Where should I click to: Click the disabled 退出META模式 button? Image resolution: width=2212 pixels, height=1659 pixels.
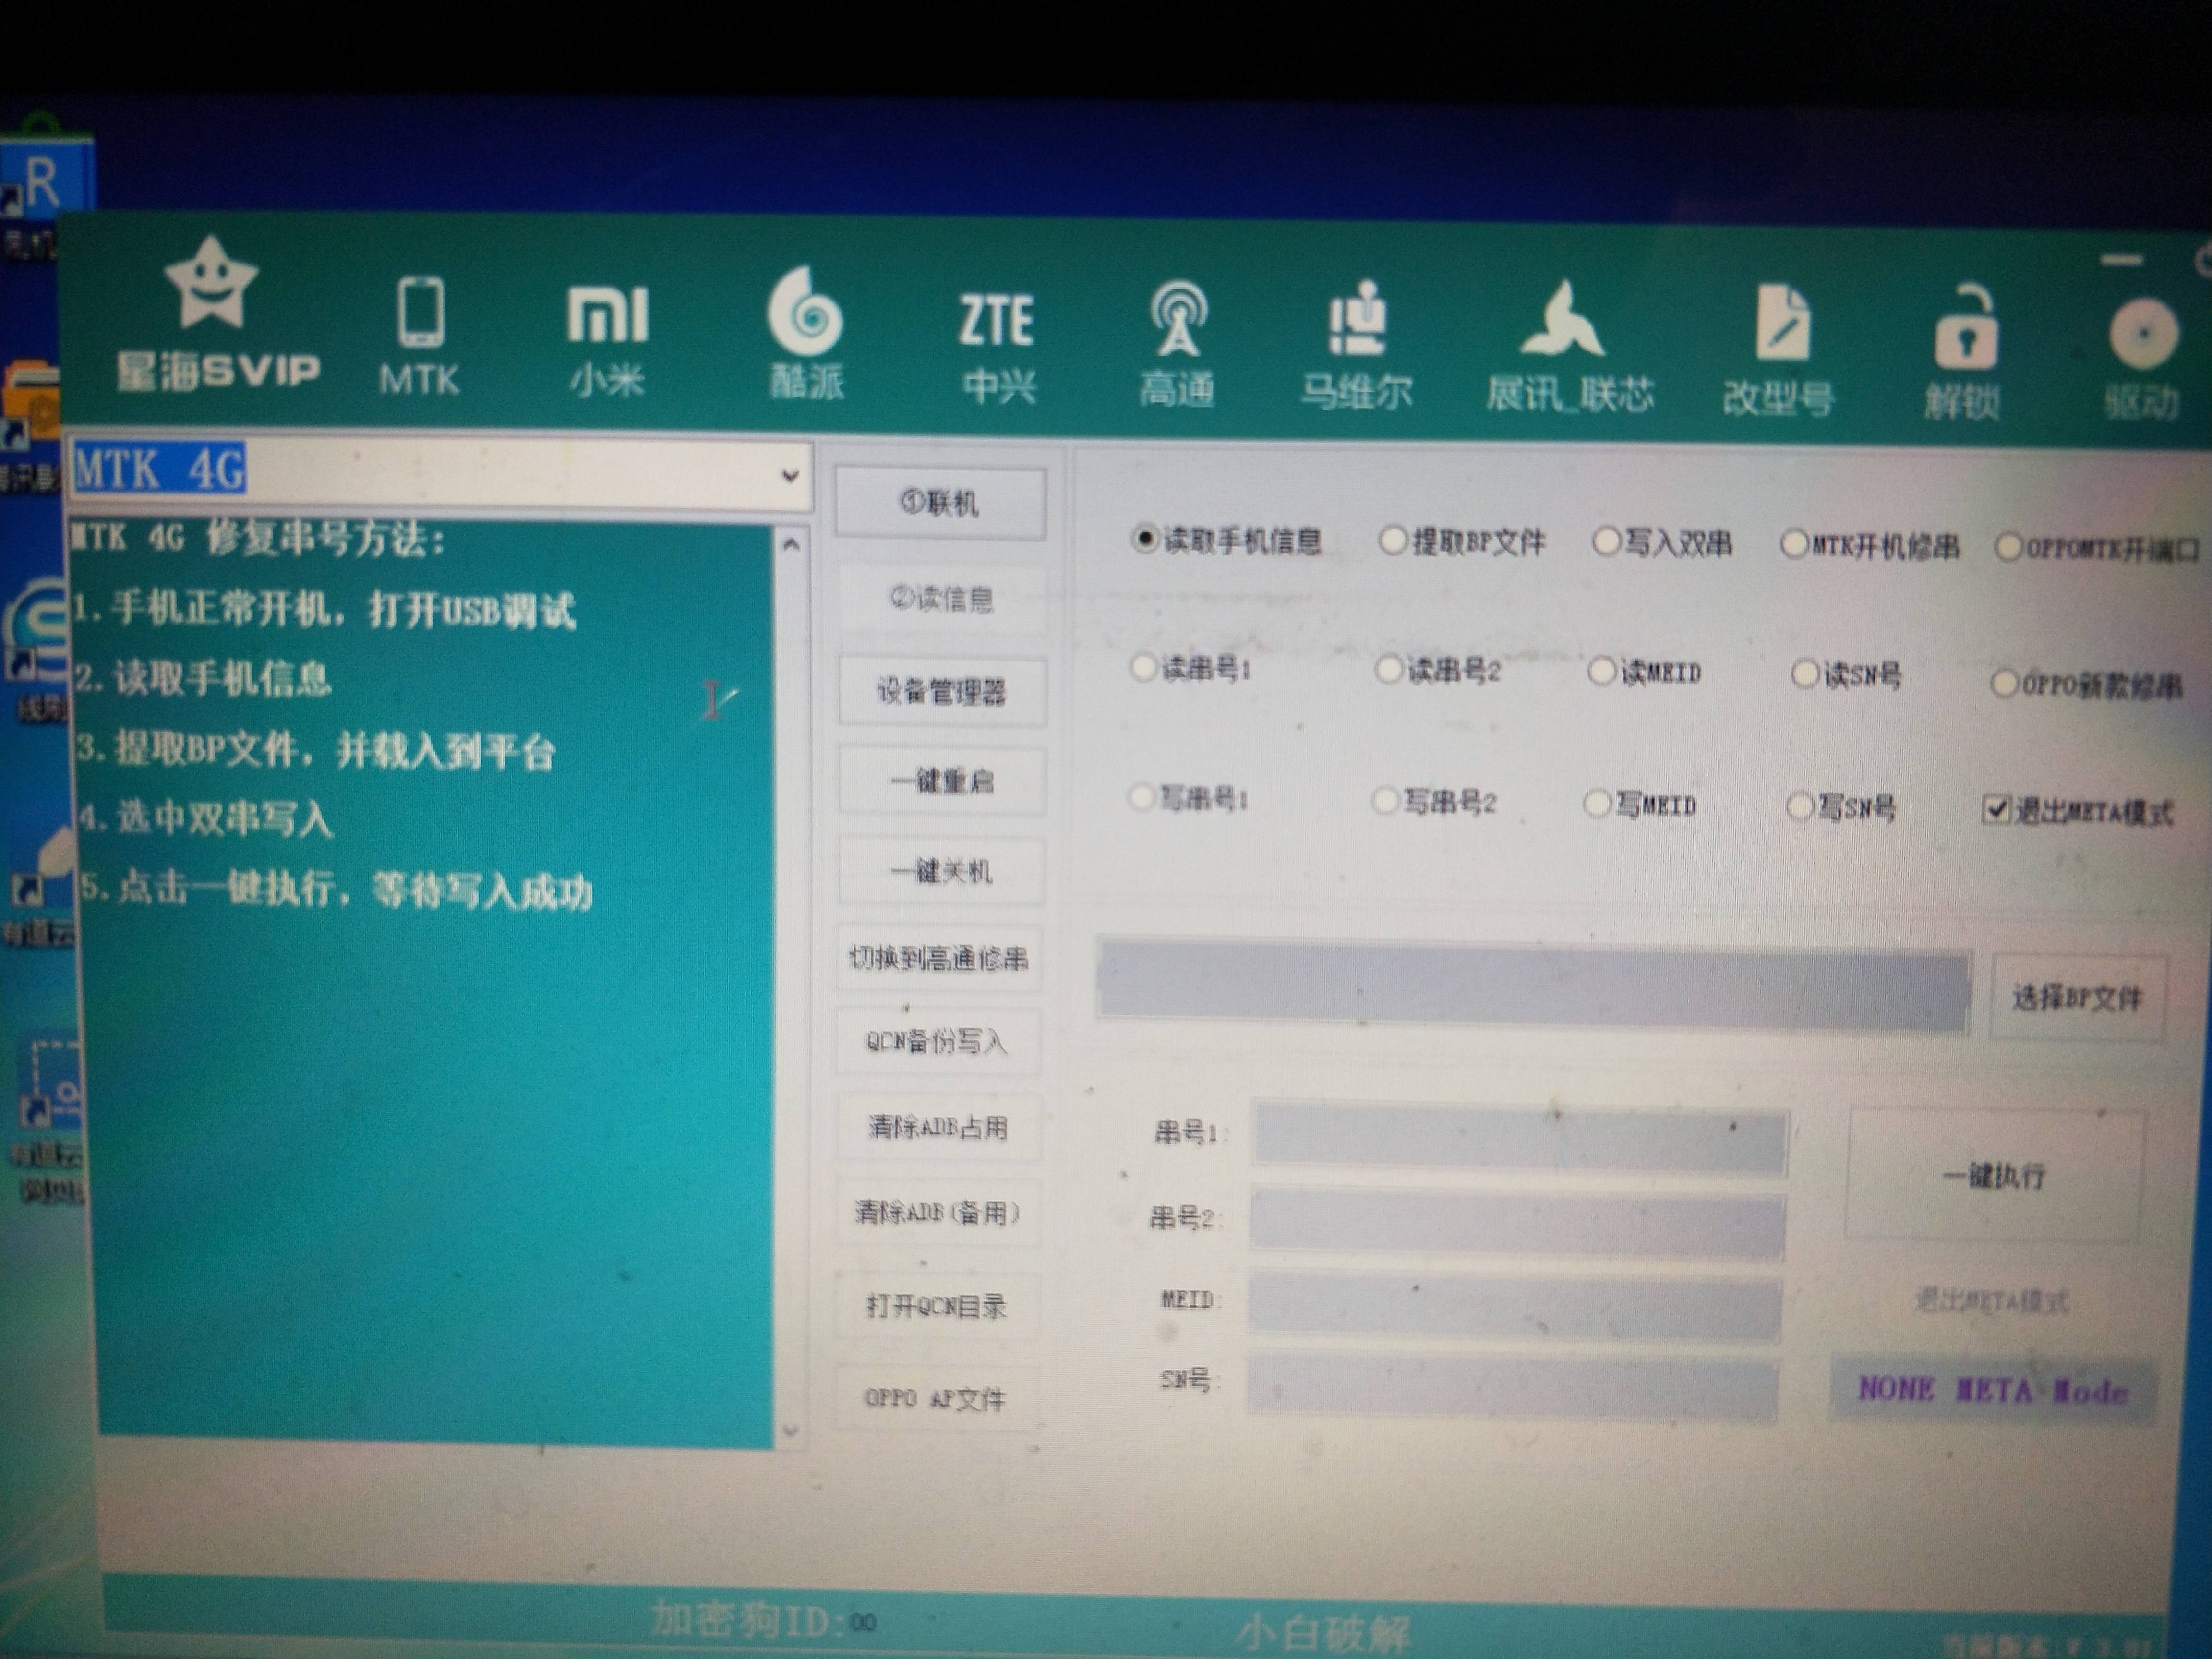(x=1992, y=1300)
